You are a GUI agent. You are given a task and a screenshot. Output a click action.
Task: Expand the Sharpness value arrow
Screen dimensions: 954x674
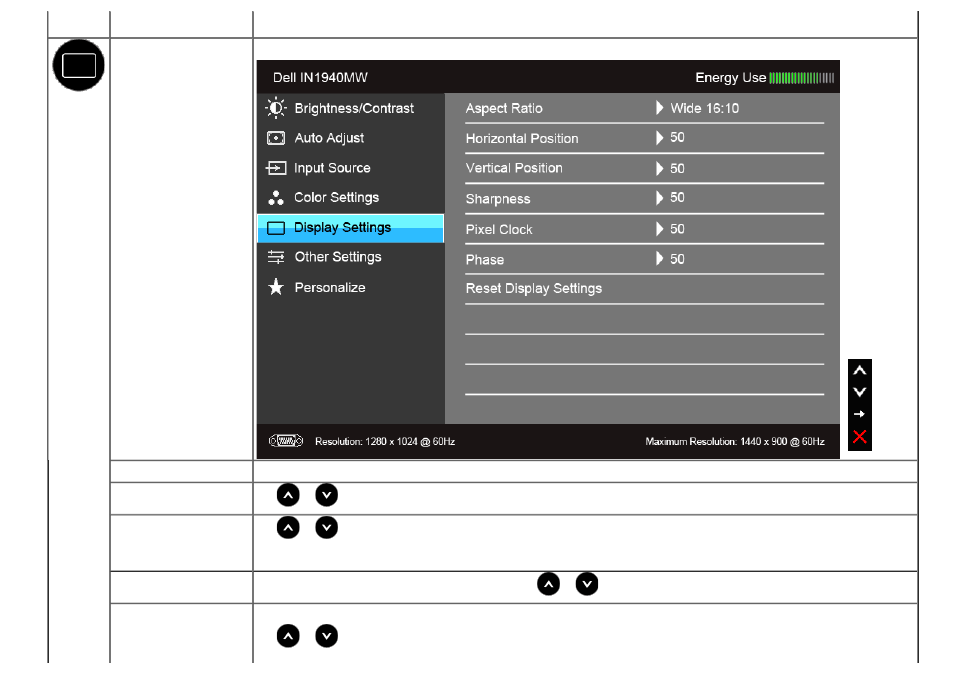(x=660, y=198)
